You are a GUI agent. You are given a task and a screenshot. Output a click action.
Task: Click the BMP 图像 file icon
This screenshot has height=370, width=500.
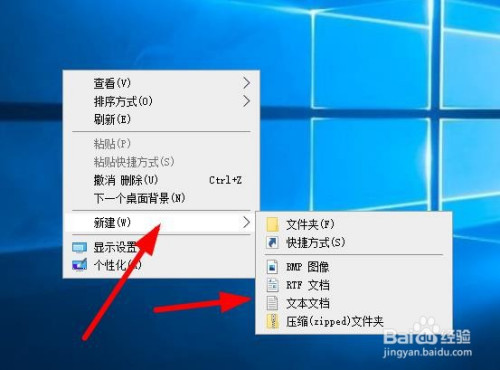[x=272, y=267]
